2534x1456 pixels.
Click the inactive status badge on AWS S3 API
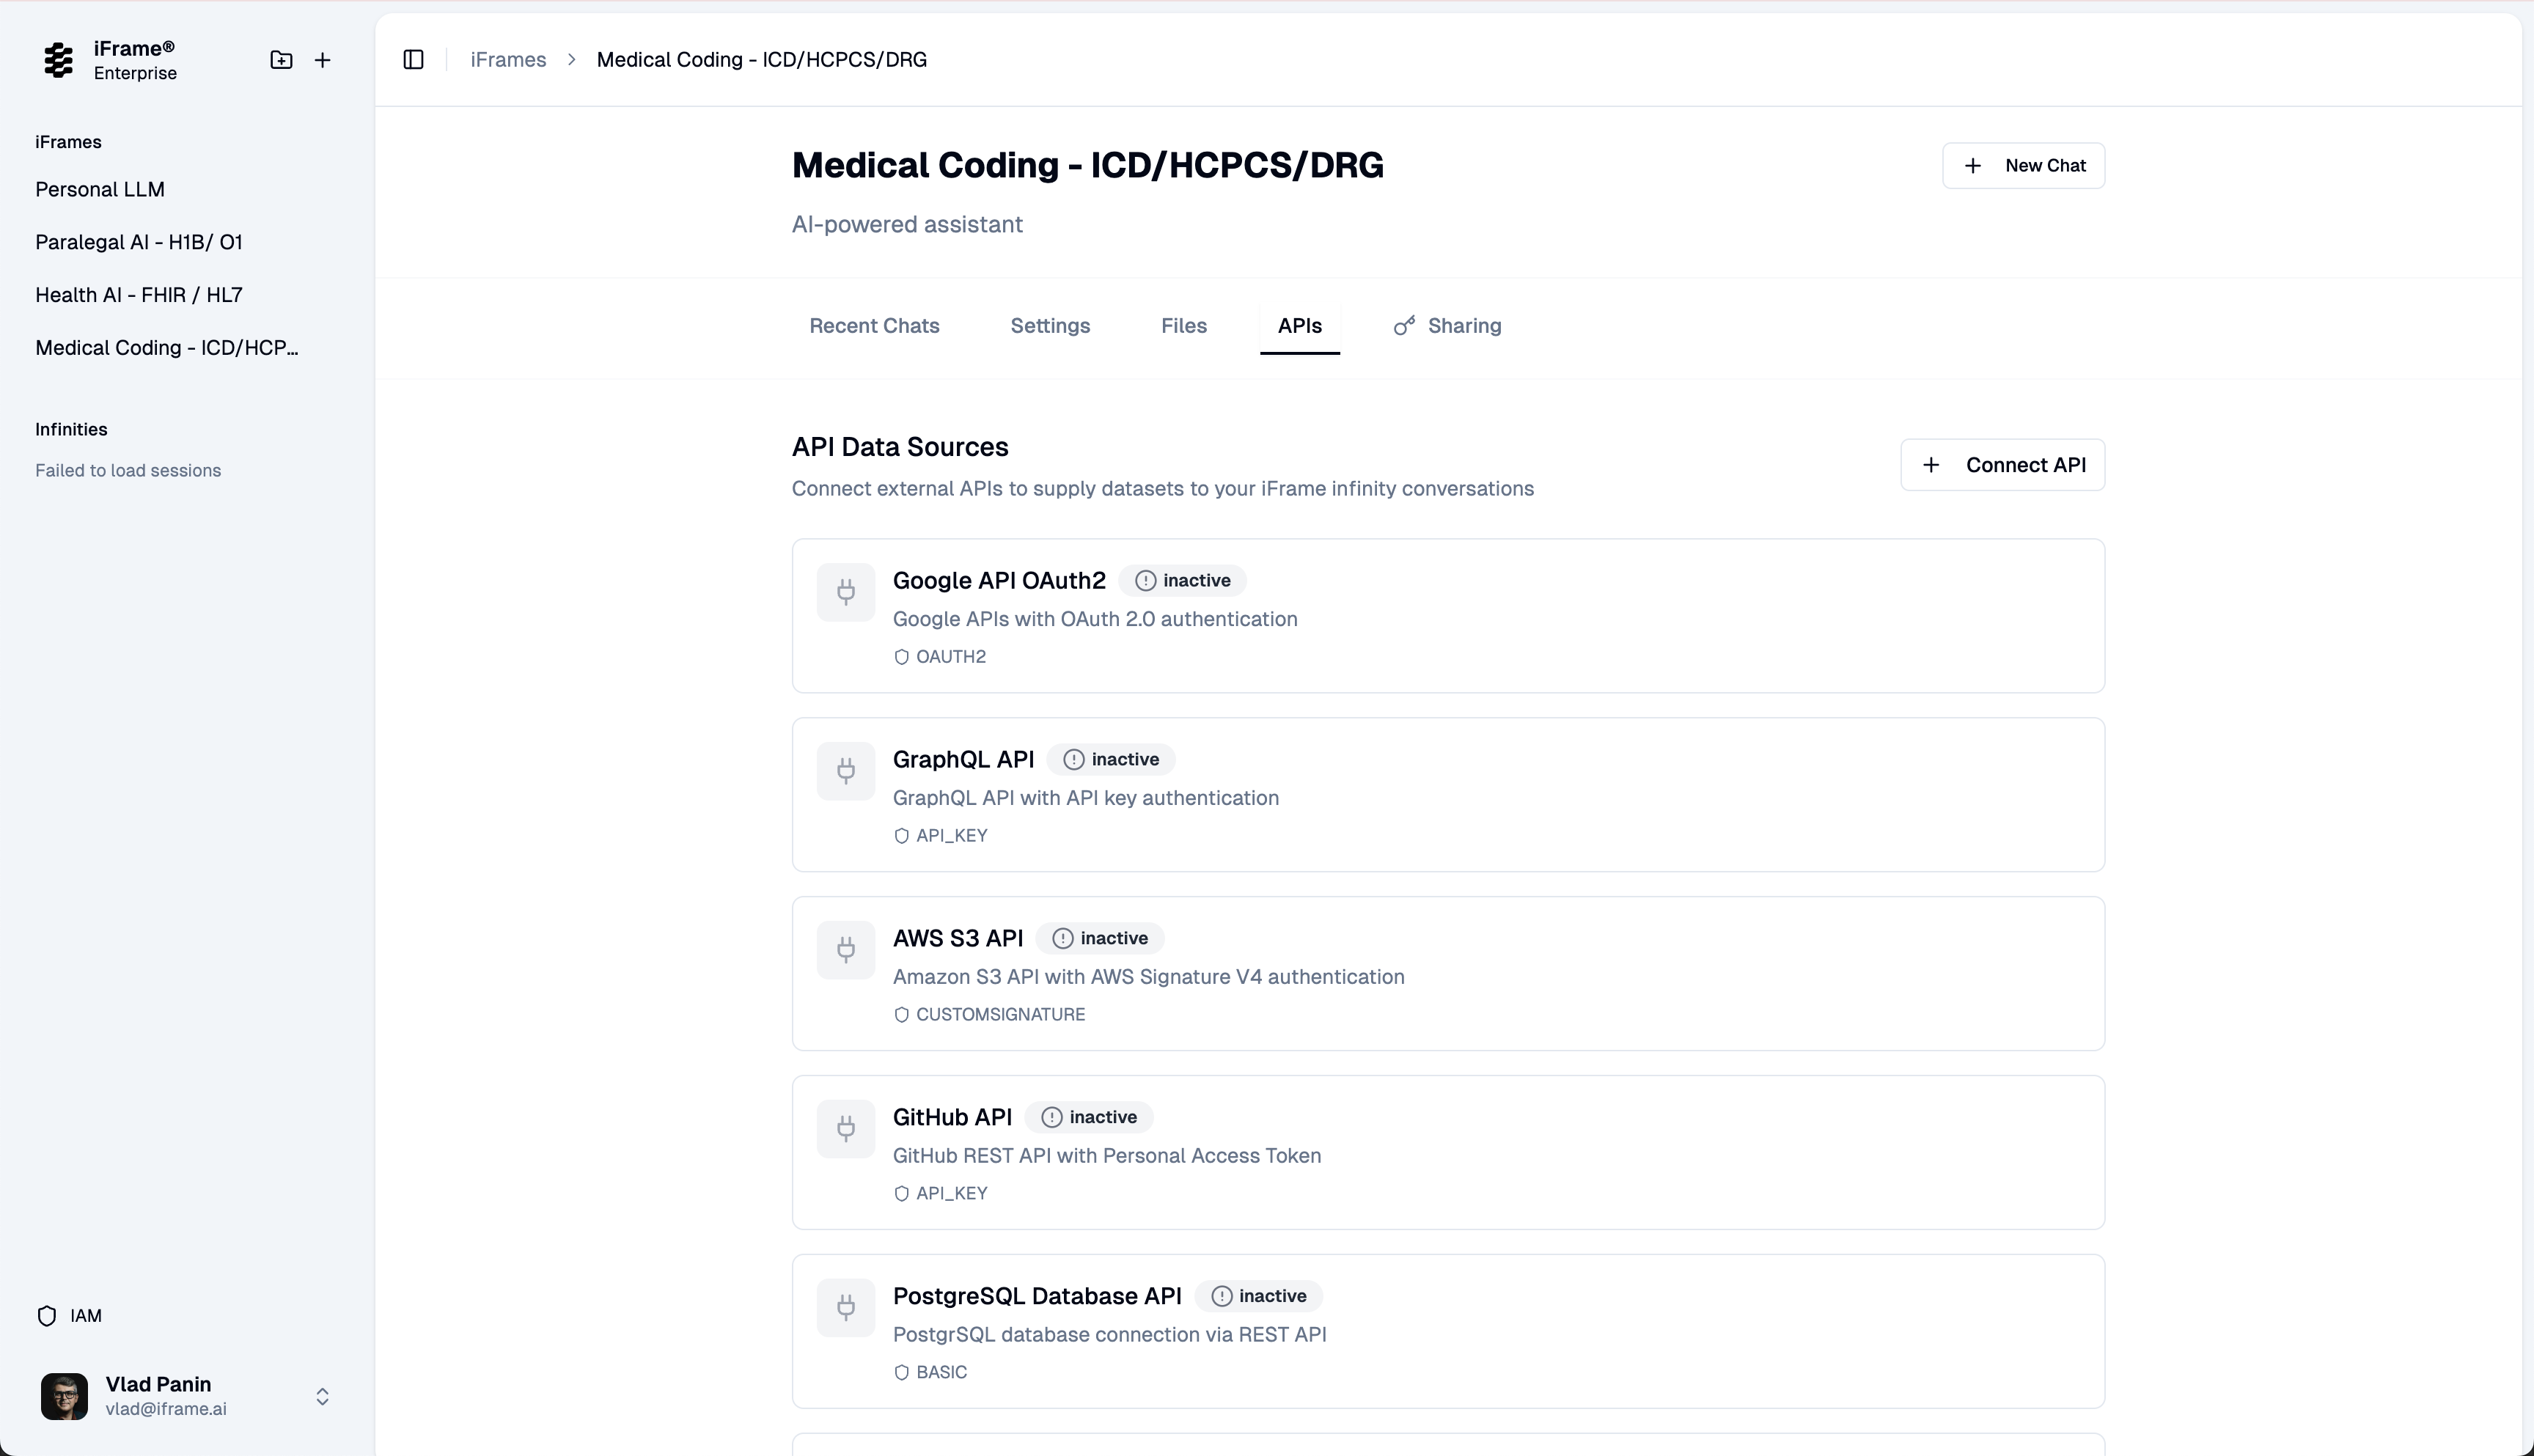click(x=1100, y=939)
